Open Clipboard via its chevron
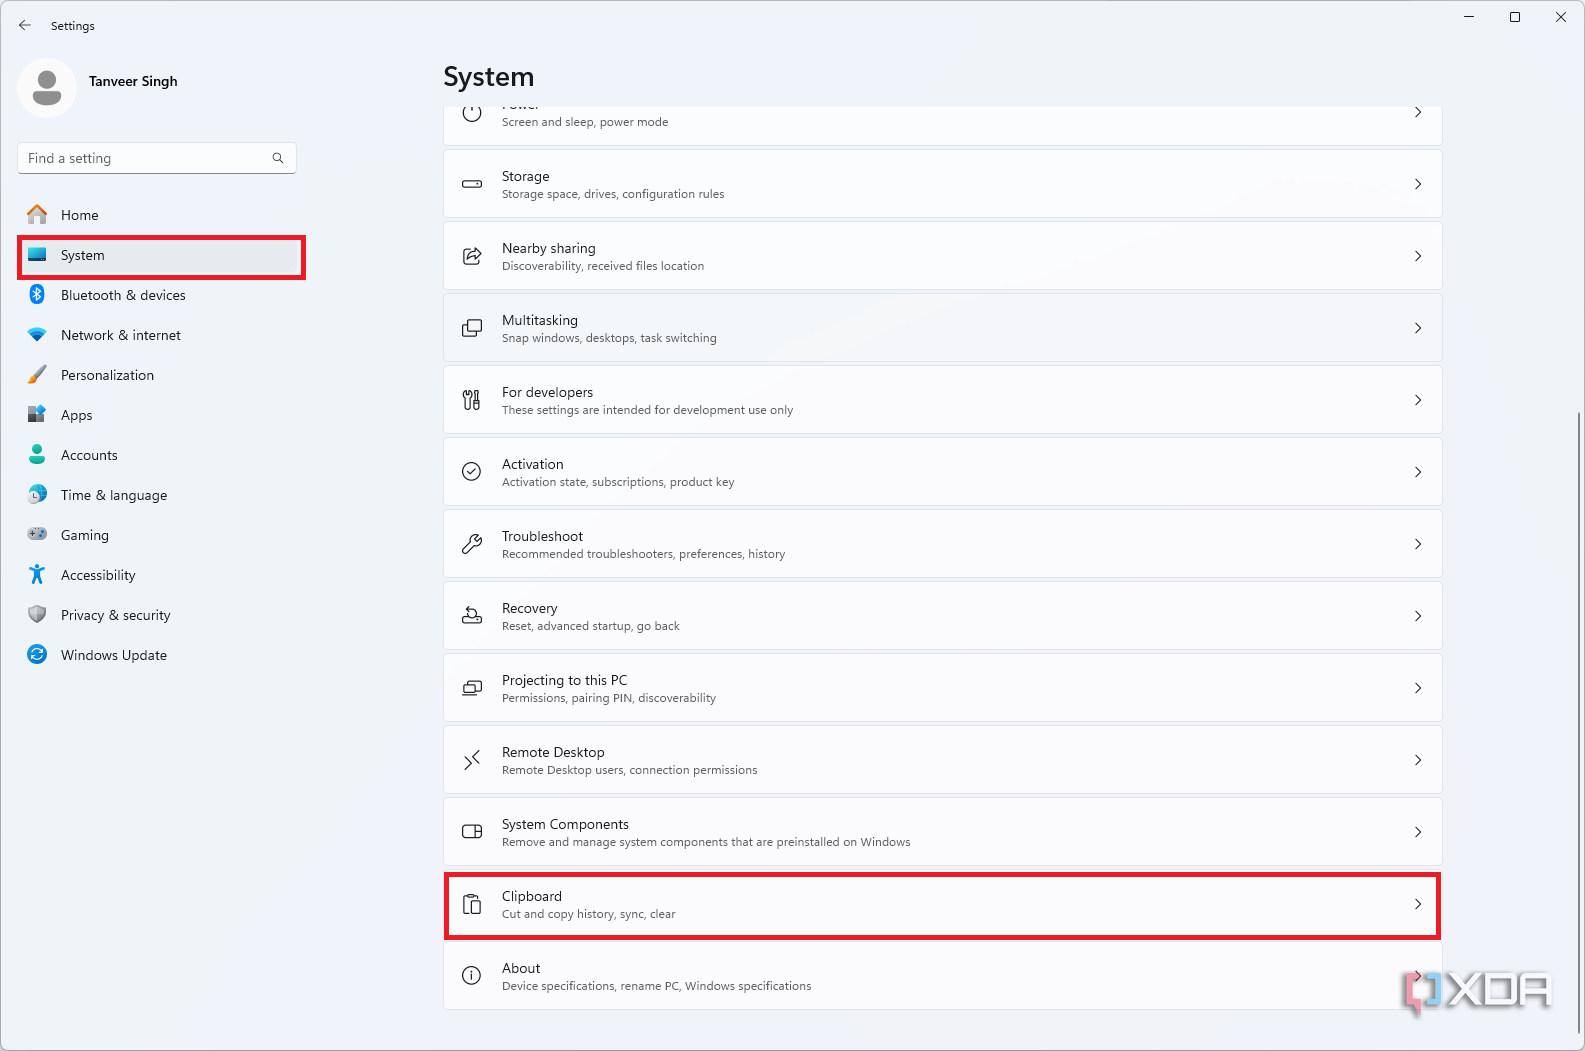The image size is (1585, 1051). pos(1418,904)
